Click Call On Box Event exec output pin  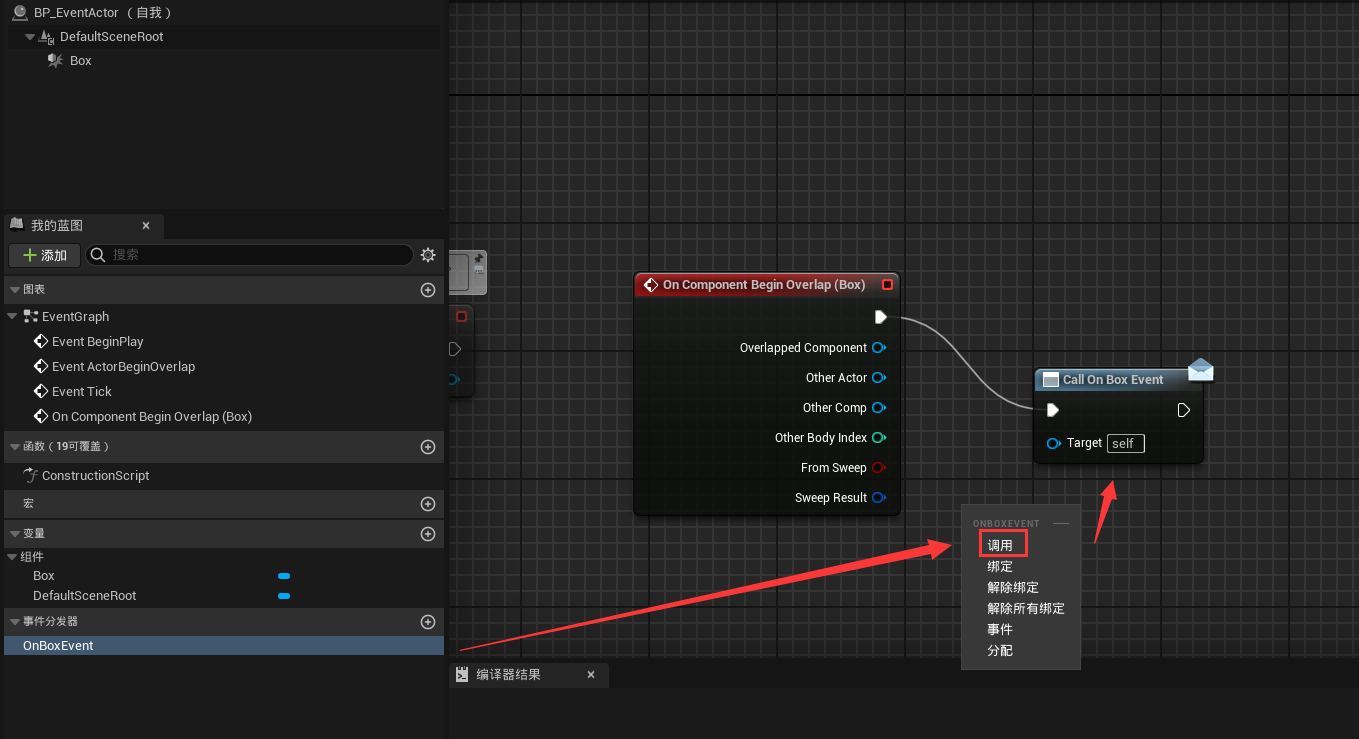(1183, 410)
